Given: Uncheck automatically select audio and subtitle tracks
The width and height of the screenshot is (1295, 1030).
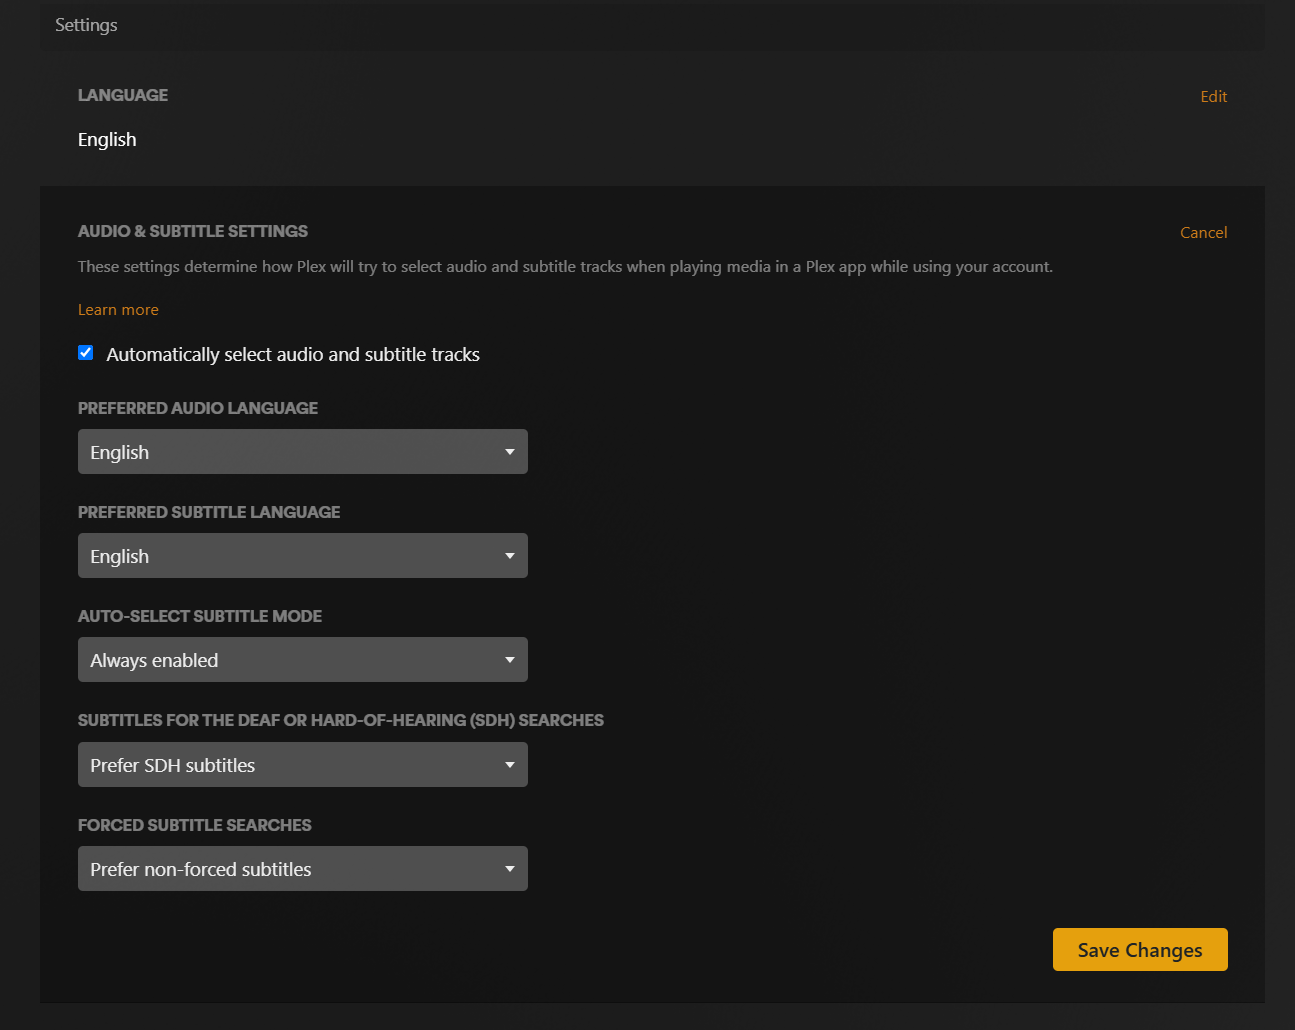Looking at the screenshot, I should 85,352.
